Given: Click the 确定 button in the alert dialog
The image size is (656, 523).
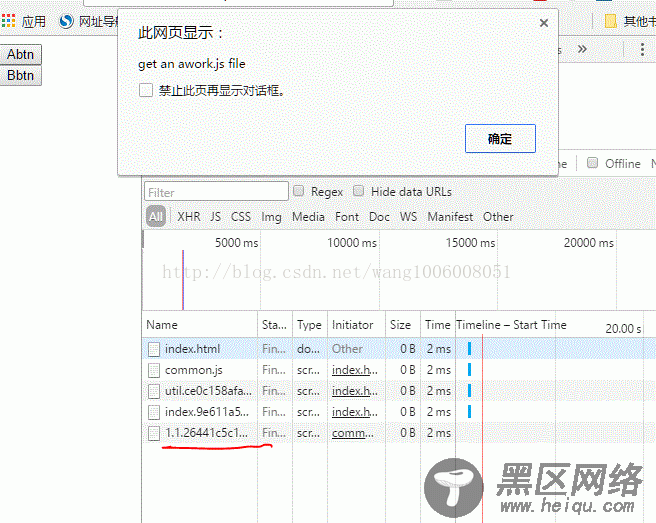Looking at the screenshot, I should pyautogui.click(x=500, y=138).
